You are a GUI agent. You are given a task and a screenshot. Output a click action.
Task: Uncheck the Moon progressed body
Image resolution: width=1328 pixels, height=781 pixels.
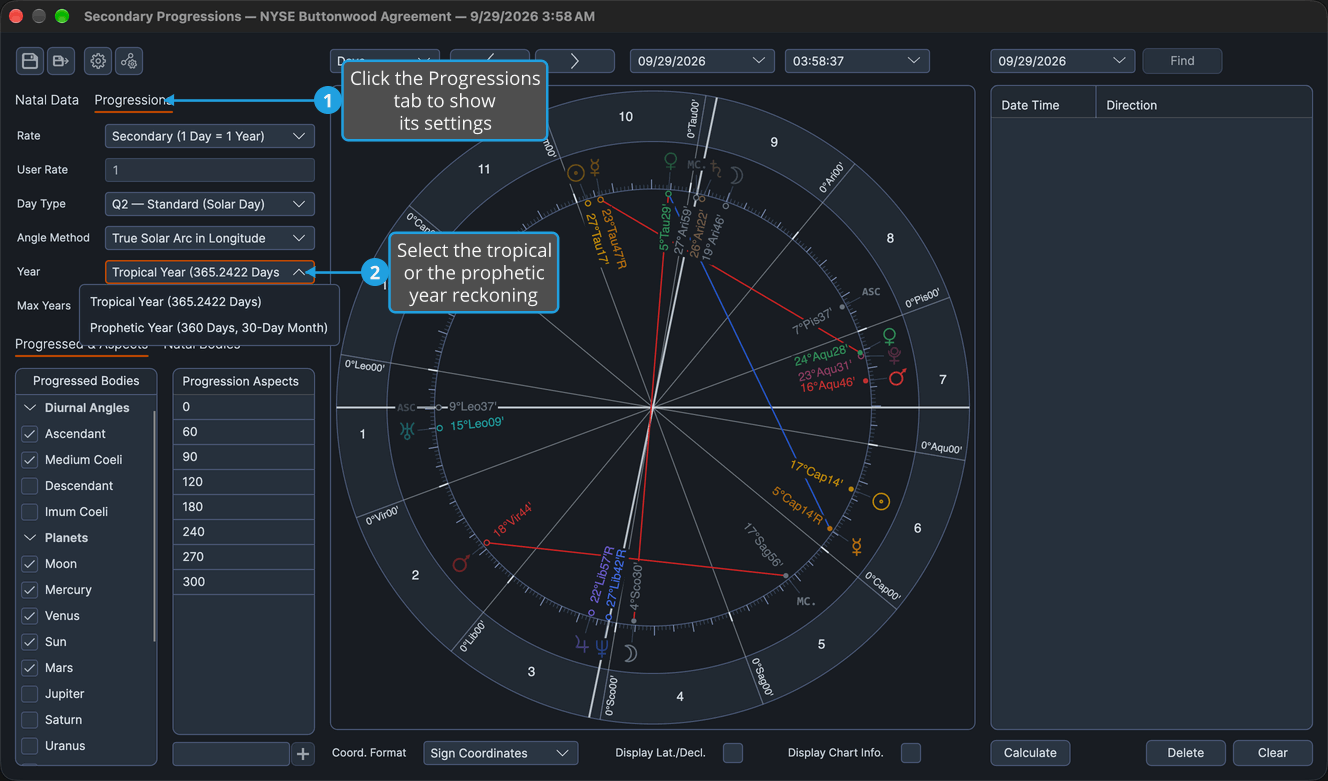click(30, 564)
